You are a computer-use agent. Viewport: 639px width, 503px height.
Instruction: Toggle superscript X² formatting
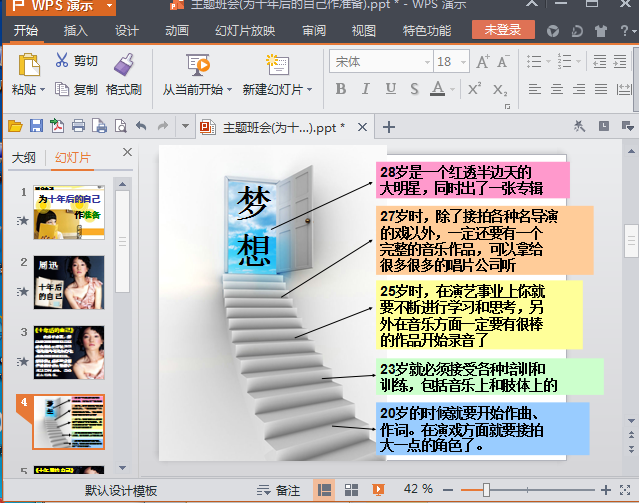pos(474,89)
